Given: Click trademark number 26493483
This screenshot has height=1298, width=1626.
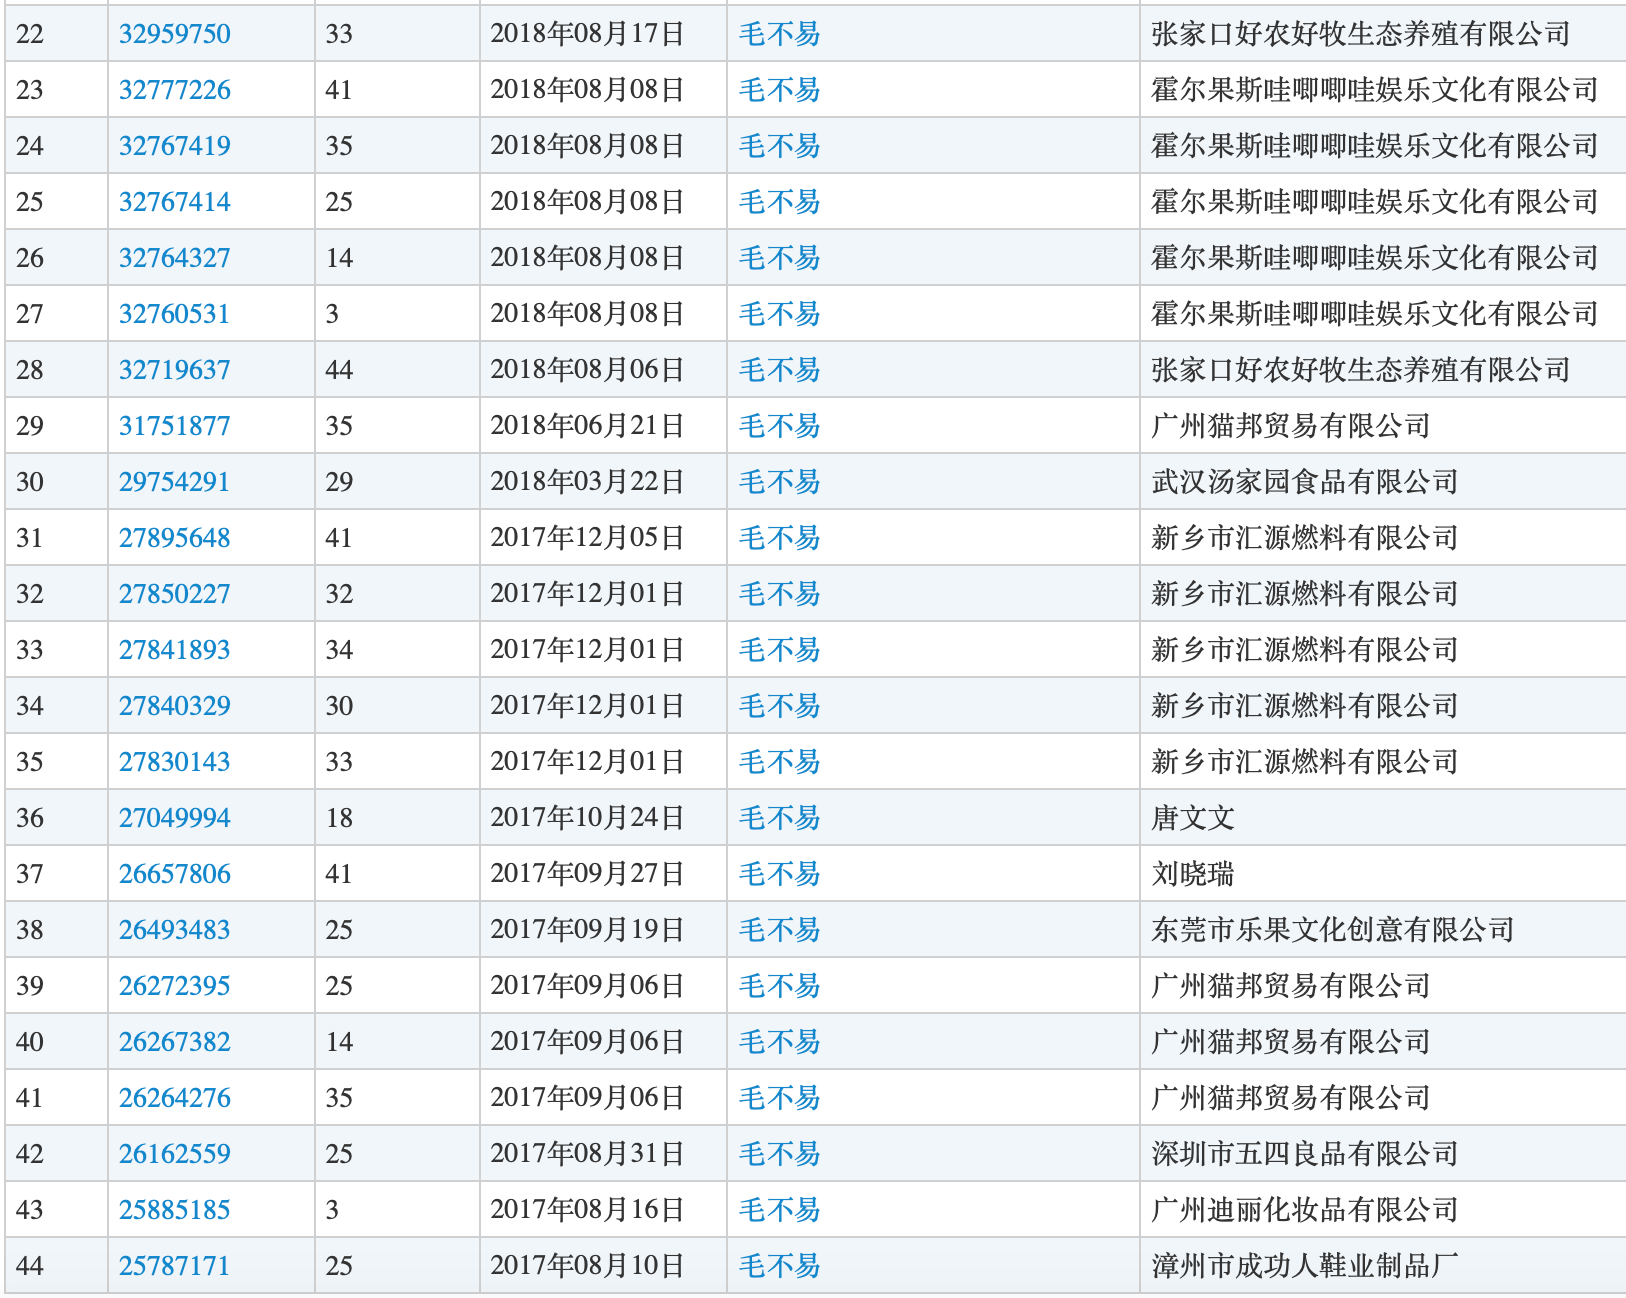Looking at the screenshot, I should (173, 929).
